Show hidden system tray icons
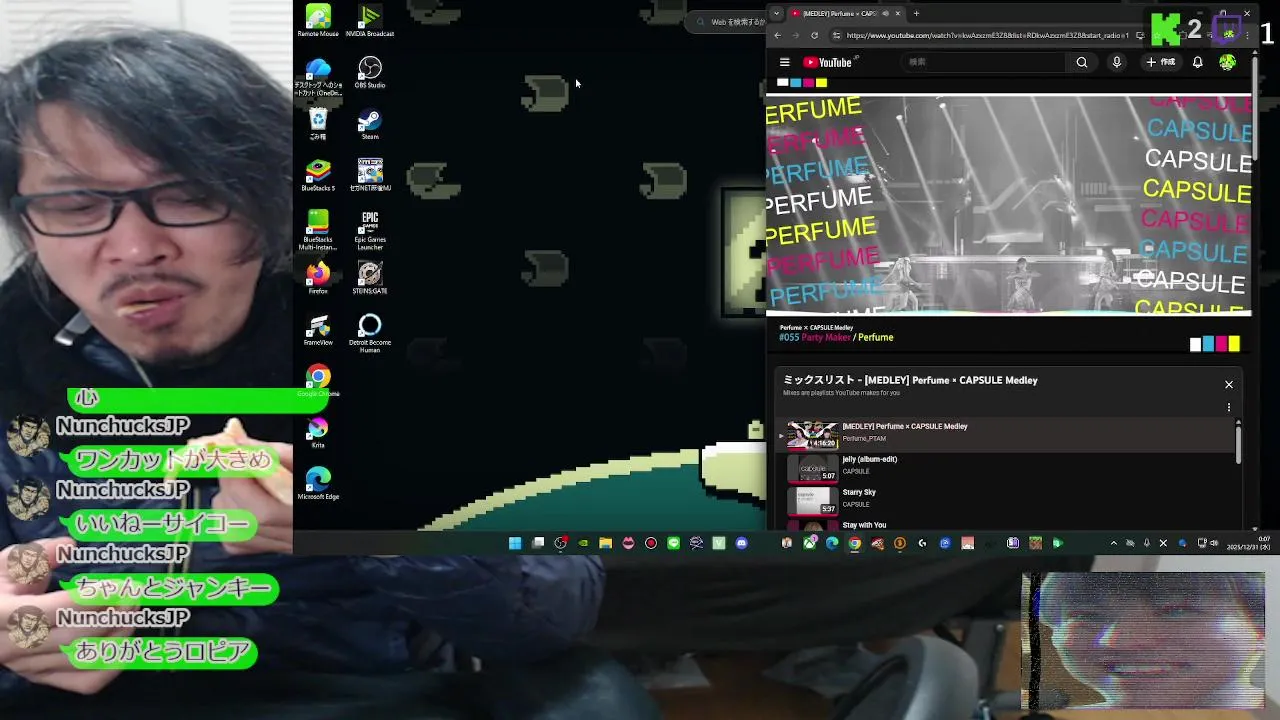Viewport: 1280px width, 720px height. (x=1113, y=543)
